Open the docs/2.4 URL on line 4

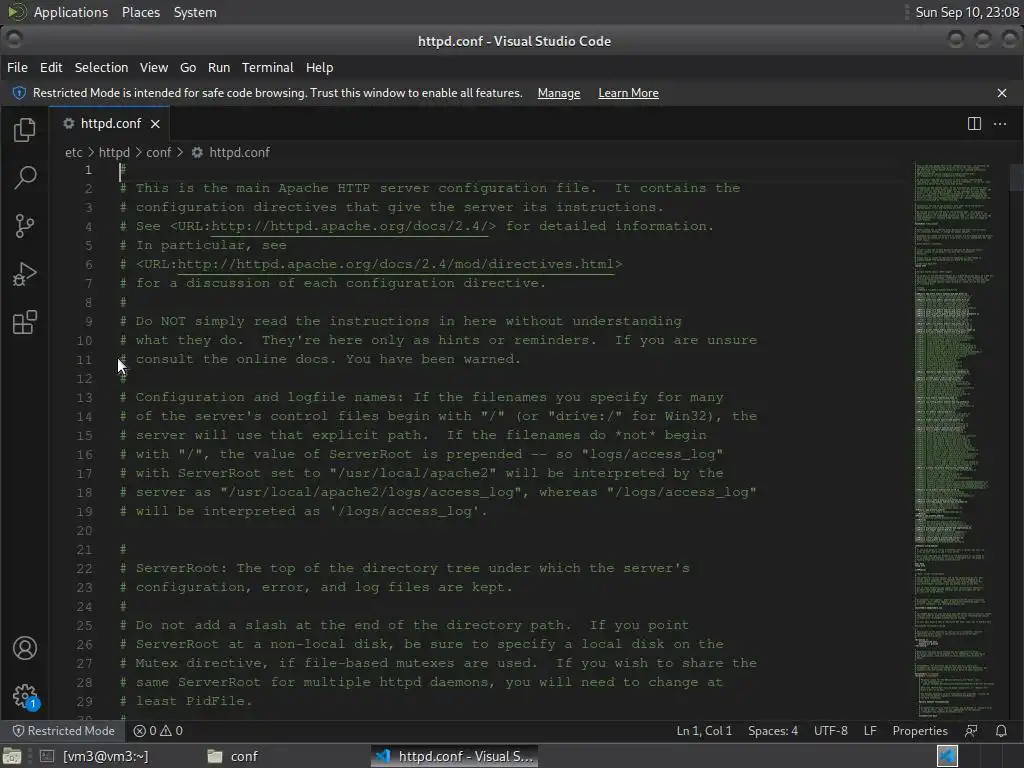click(349, 226)
